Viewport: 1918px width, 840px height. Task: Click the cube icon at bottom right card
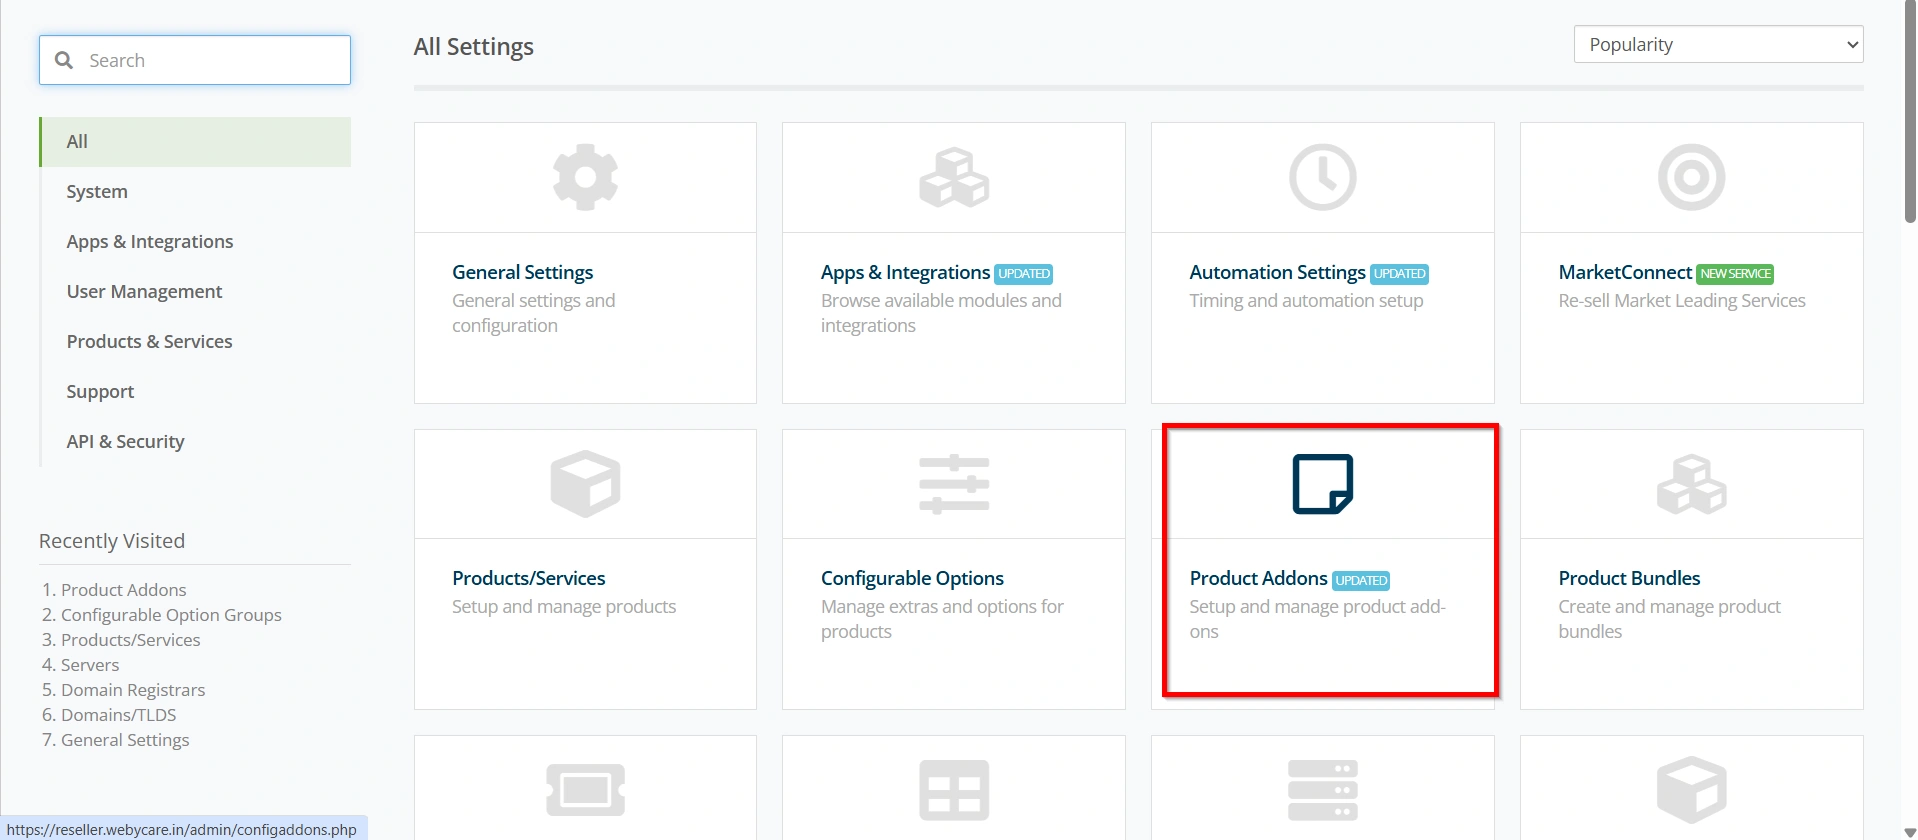coord(1691,790)
